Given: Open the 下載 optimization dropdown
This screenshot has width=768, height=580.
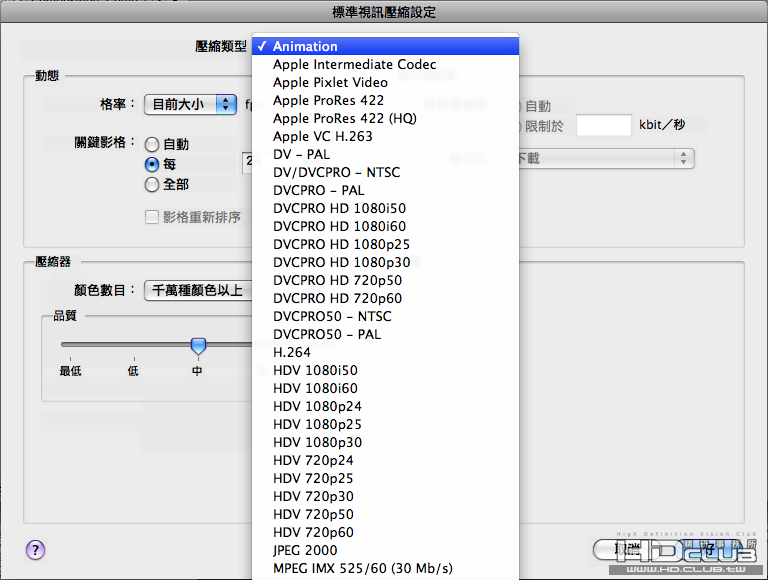Looking at the screenshot, I should [606, 158].
